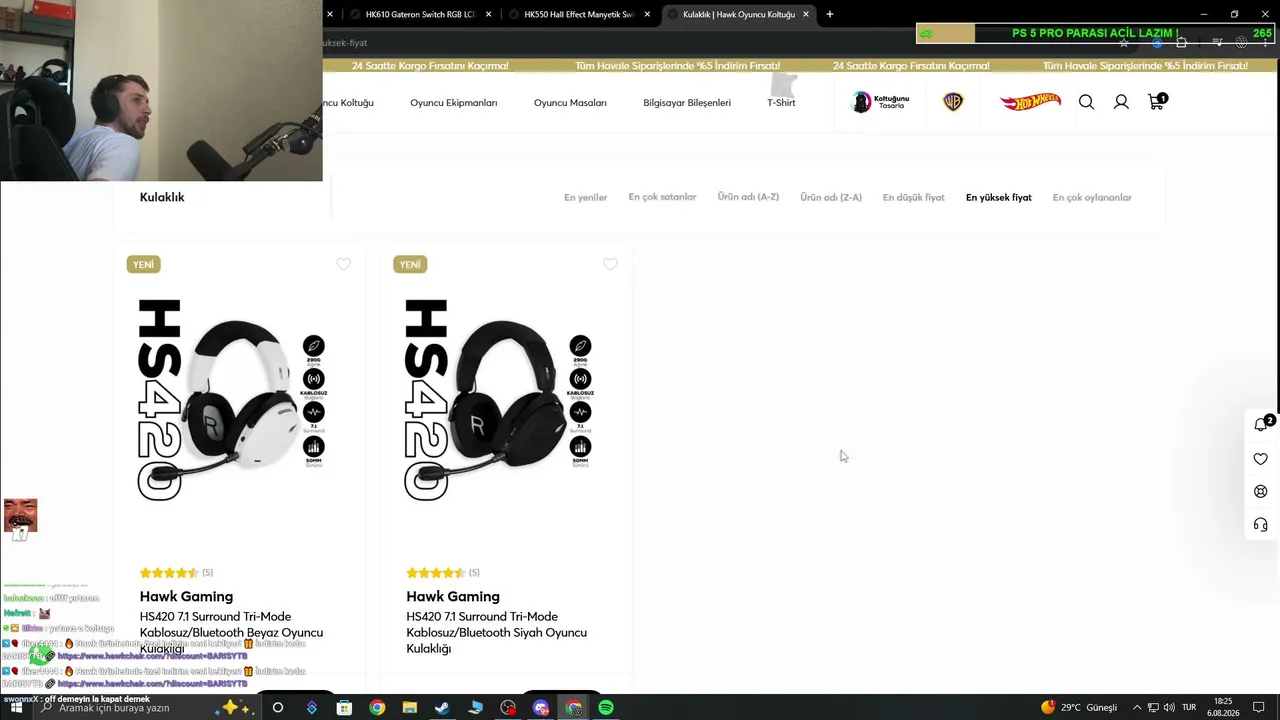Viewport: 1280px width, 720px height.
Task: Close the Kulaklık | Hawk Oyuncu Koltuğu tab
Action: pos(805,14)
